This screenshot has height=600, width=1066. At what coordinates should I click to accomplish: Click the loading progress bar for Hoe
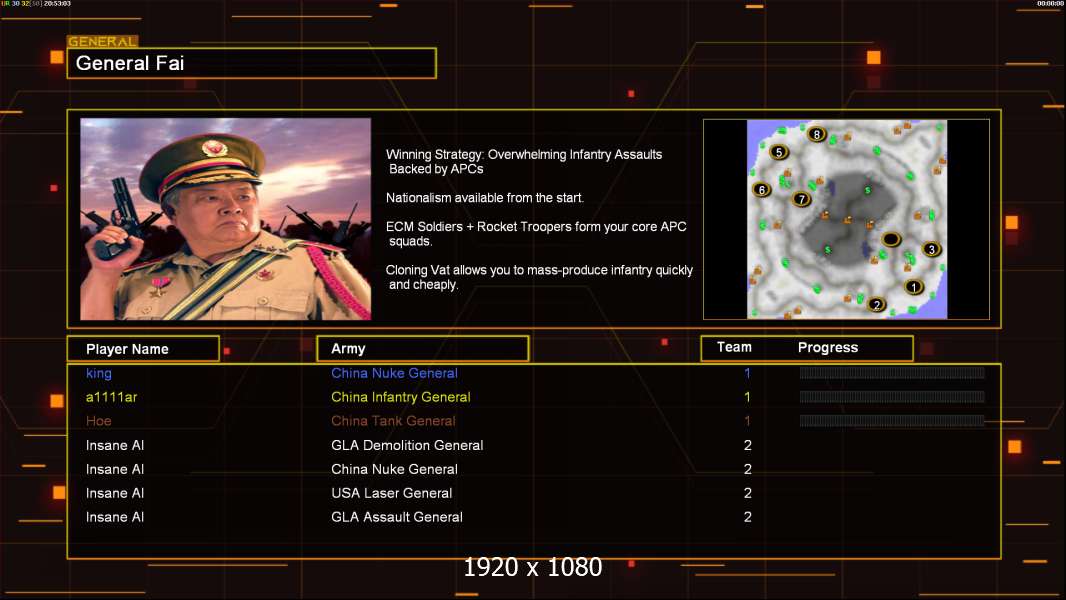click(x=892, y=421)
